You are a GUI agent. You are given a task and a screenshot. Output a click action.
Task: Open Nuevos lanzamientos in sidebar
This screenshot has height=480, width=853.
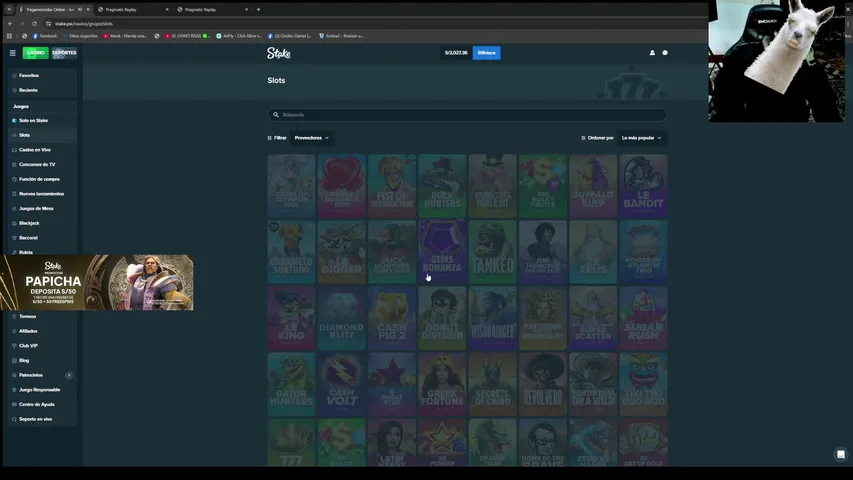[x=42, y=194]
